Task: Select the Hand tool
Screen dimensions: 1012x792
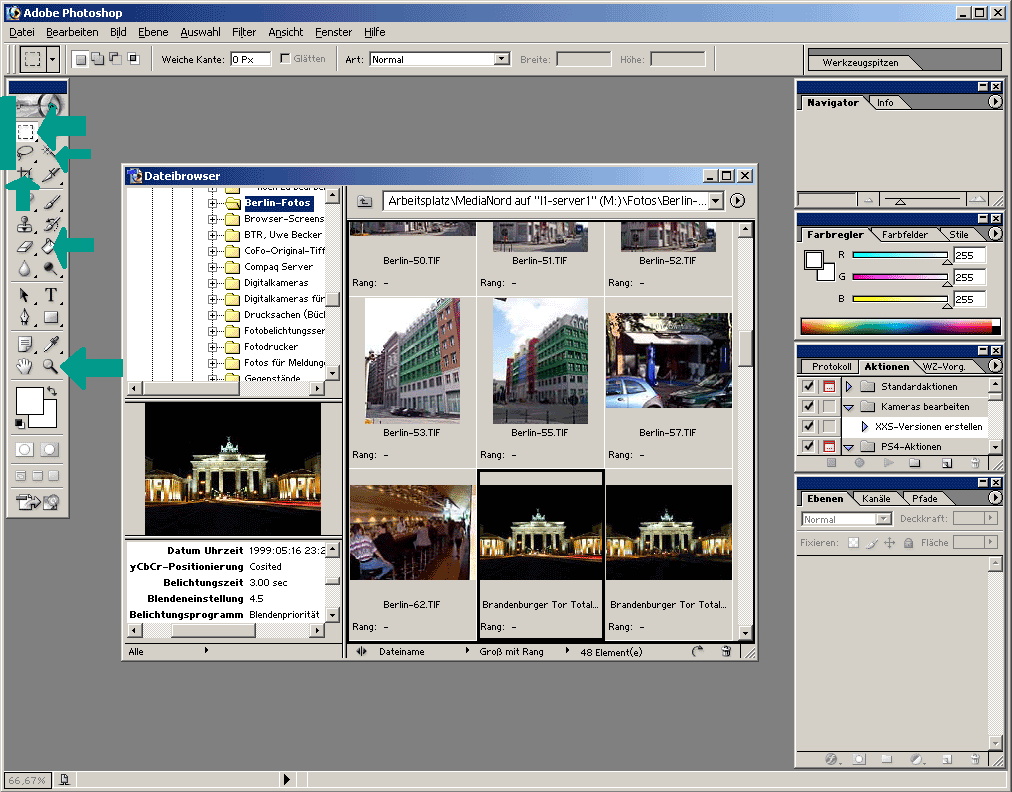Action: [x=25, y=367]
